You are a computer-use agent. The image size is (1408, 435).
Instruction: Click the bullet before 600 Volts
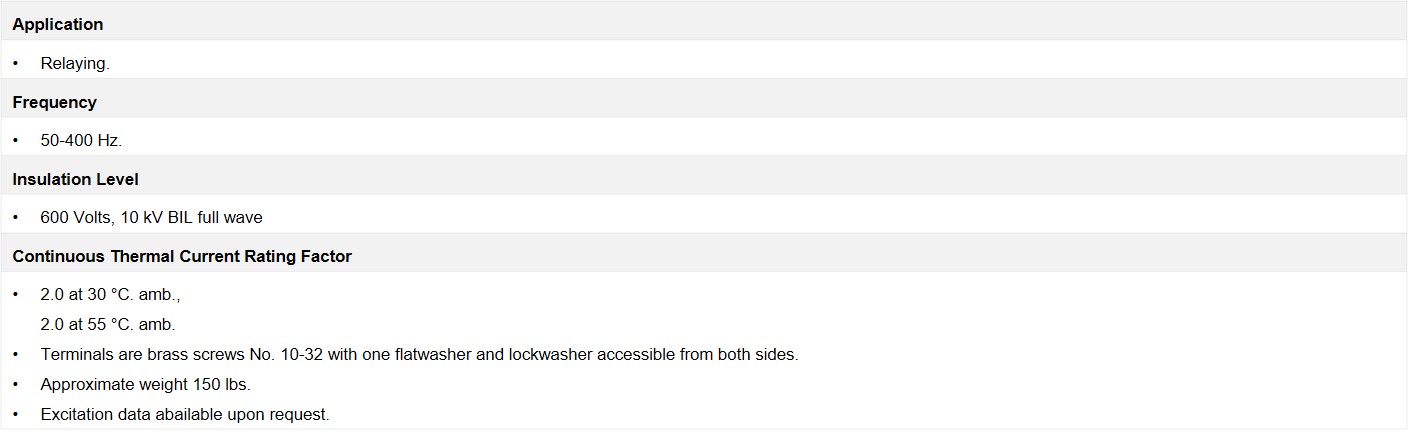click(x=16, y=218)
